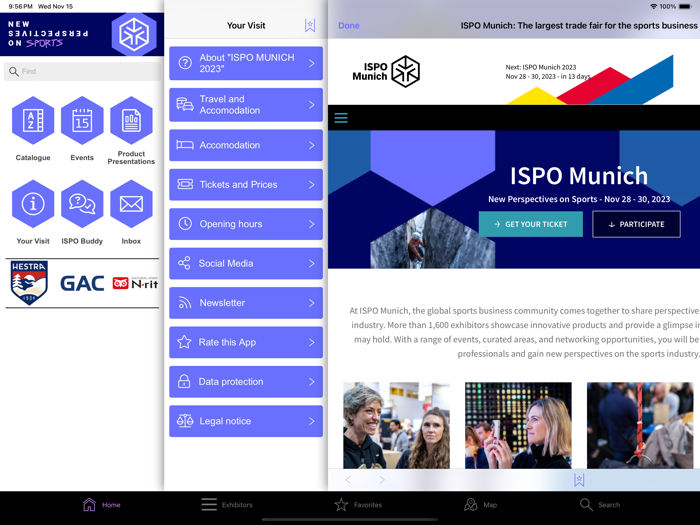The height and width of the screenshot is (525, 700).
Task: Switch to the Exhibitors tab
Action: [x=227, y=504]
